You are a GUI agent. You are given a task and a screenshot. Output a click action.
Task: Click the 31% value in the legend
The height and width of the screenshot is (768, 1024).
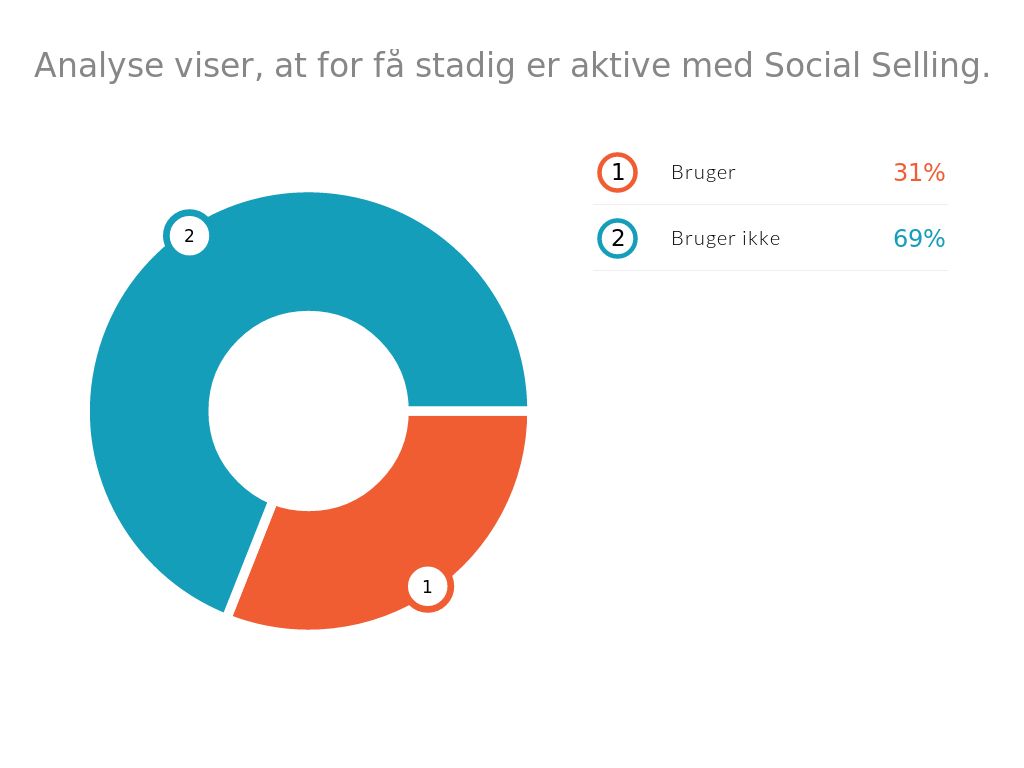coord(918,172)
